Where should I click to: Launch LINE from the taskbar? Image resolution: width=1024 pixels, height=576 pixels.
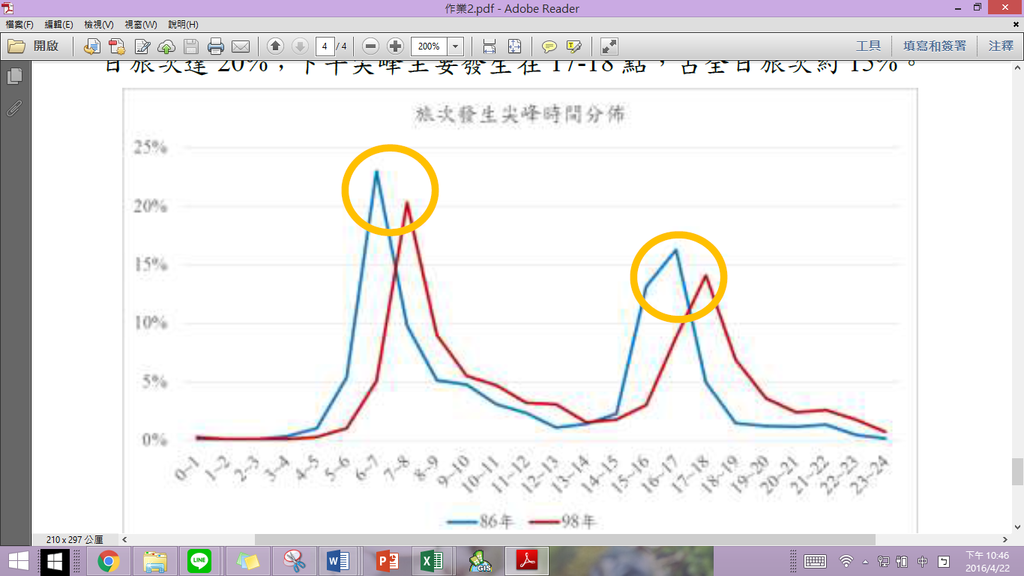(200, 561)
